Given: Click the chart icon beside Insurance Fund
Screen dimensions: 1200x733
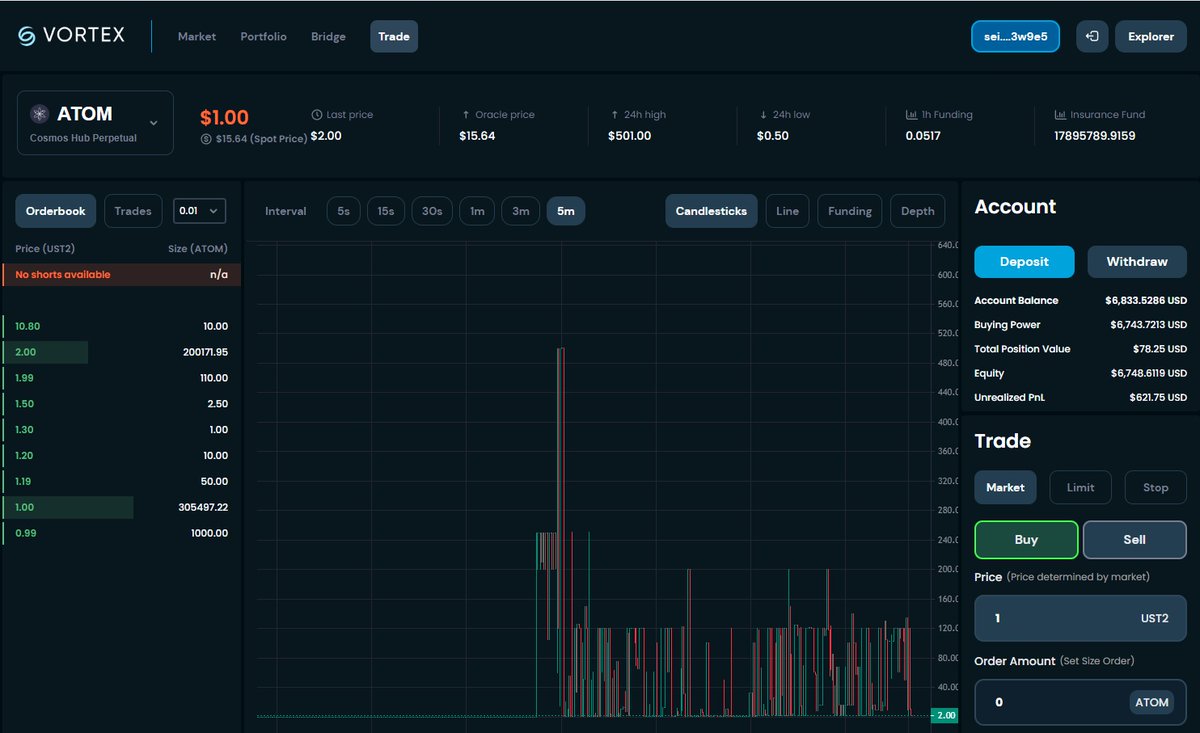Looking at the screenshot, I should click(1061, 115).
